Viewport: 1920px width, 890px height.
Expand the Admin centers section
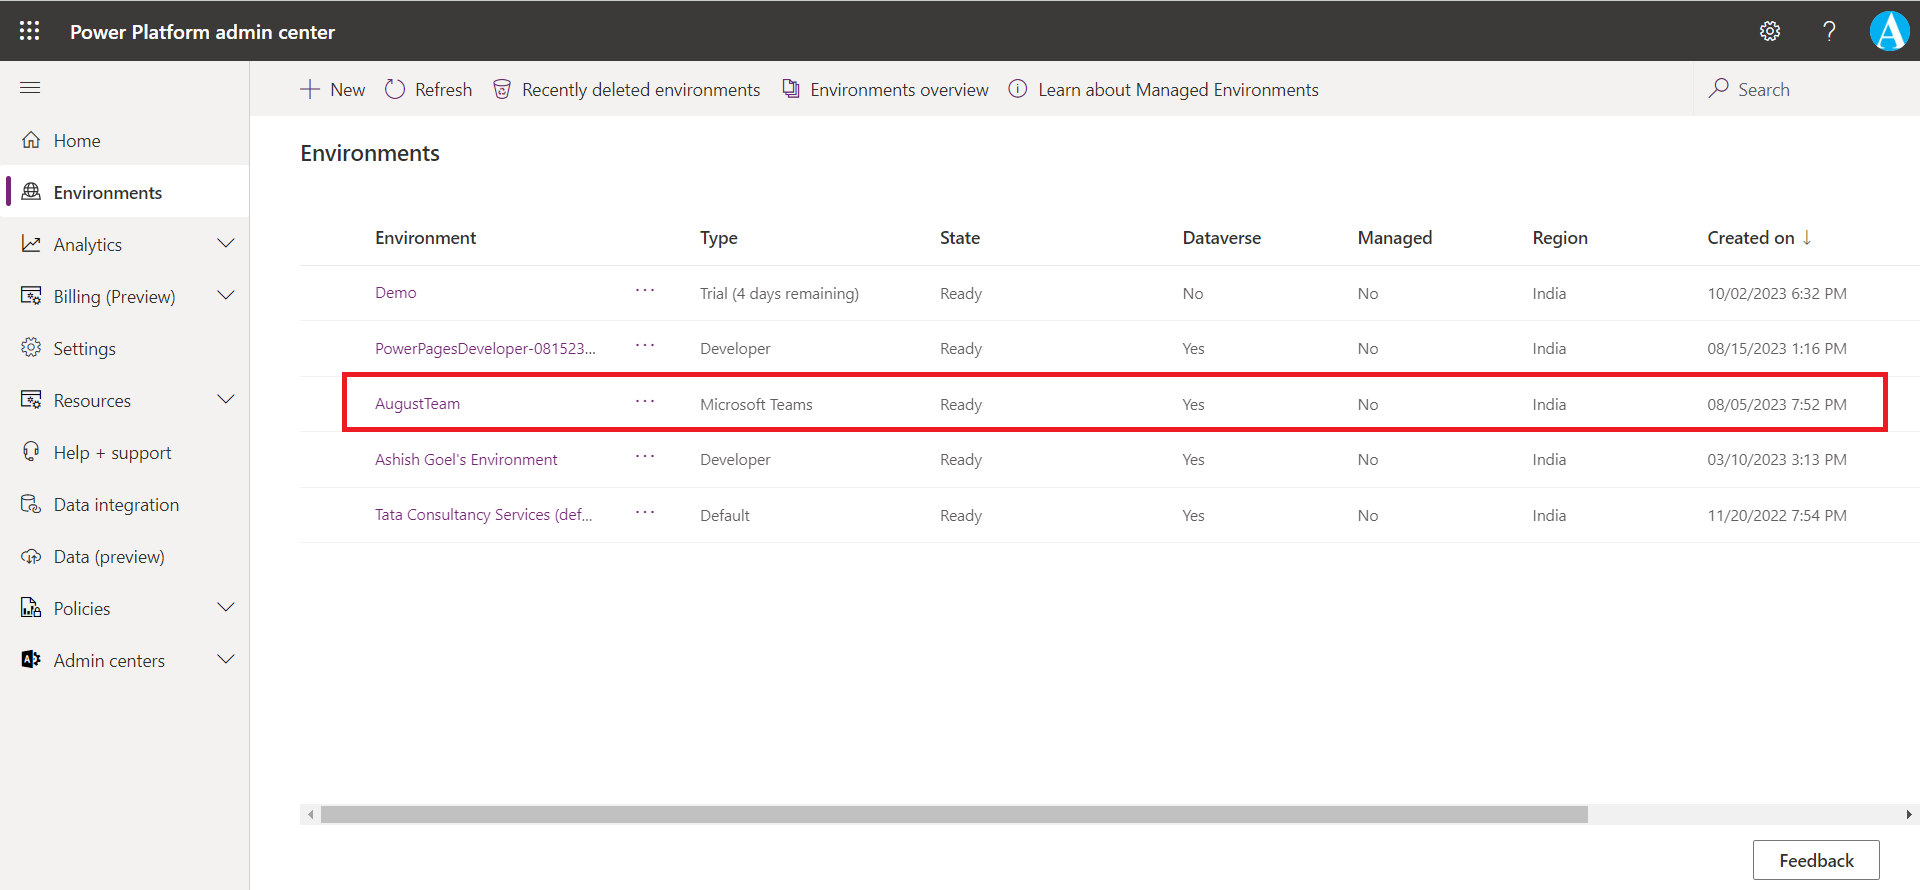point(226,660)
